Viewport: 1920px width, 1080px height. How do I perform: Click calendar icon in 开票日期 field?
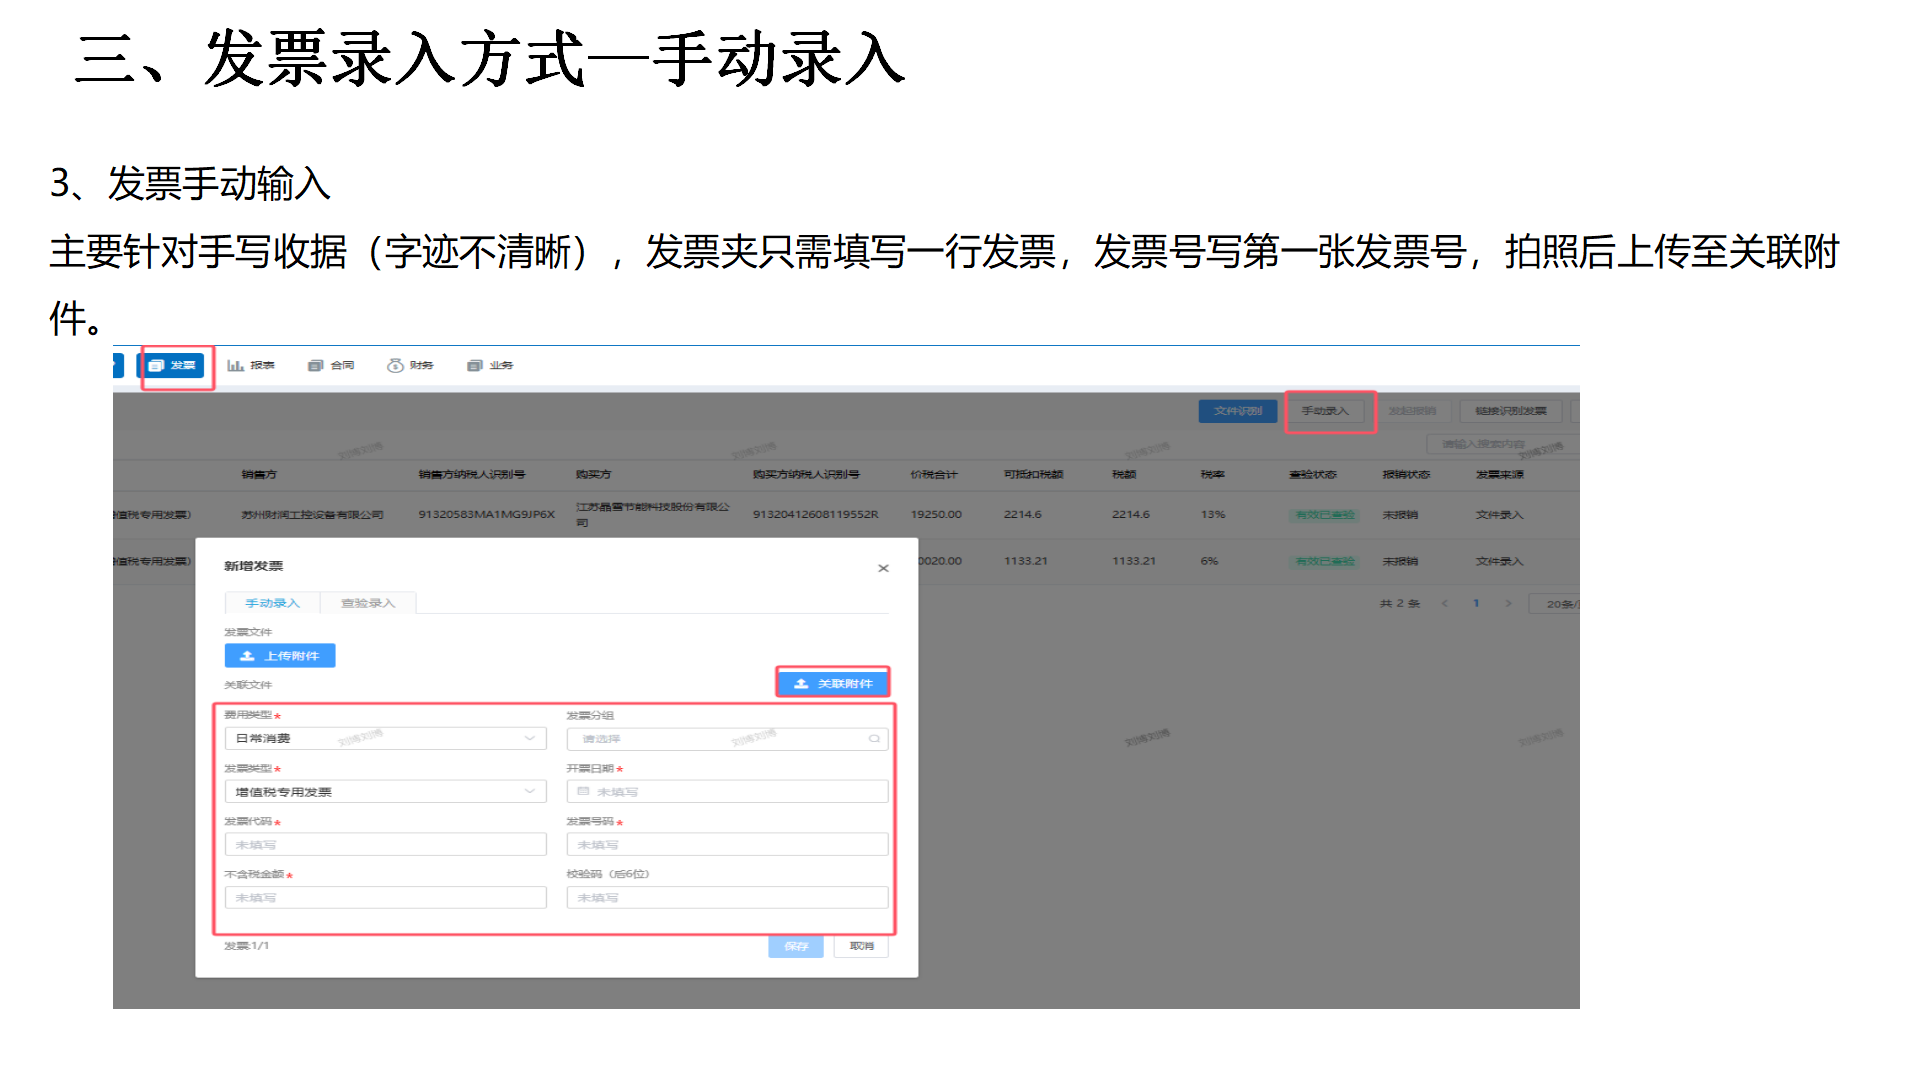click(583, 792)
